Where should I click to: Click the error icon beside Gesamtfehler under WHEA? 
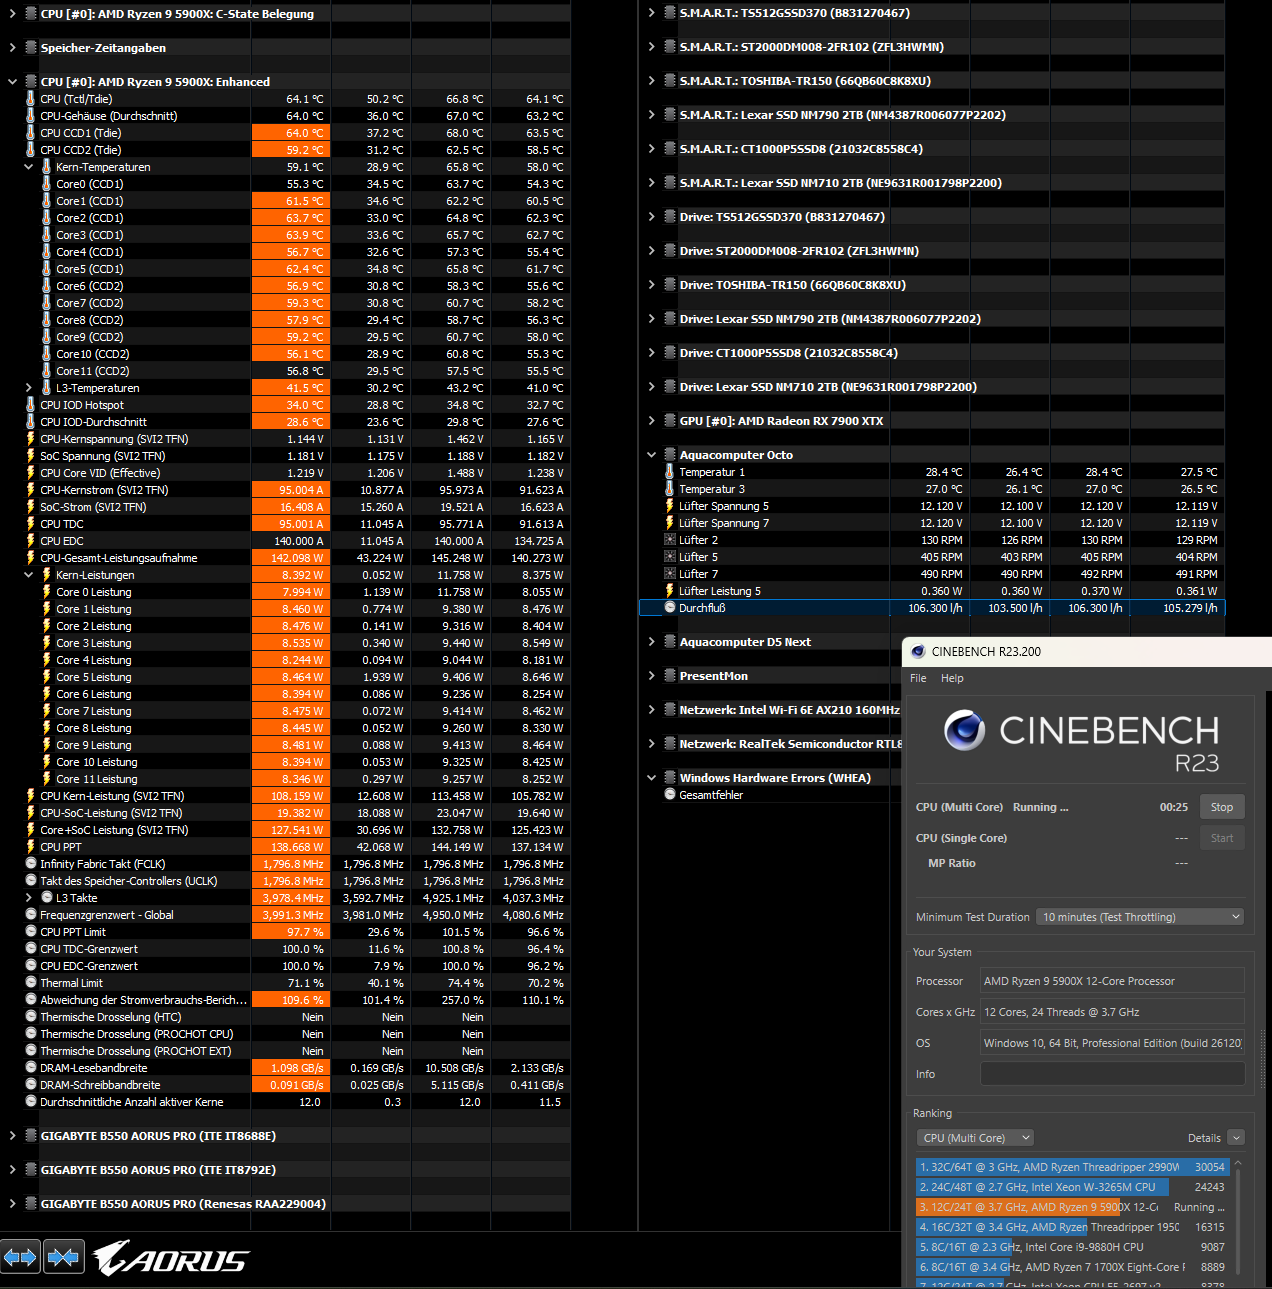(x=670, y=795)
